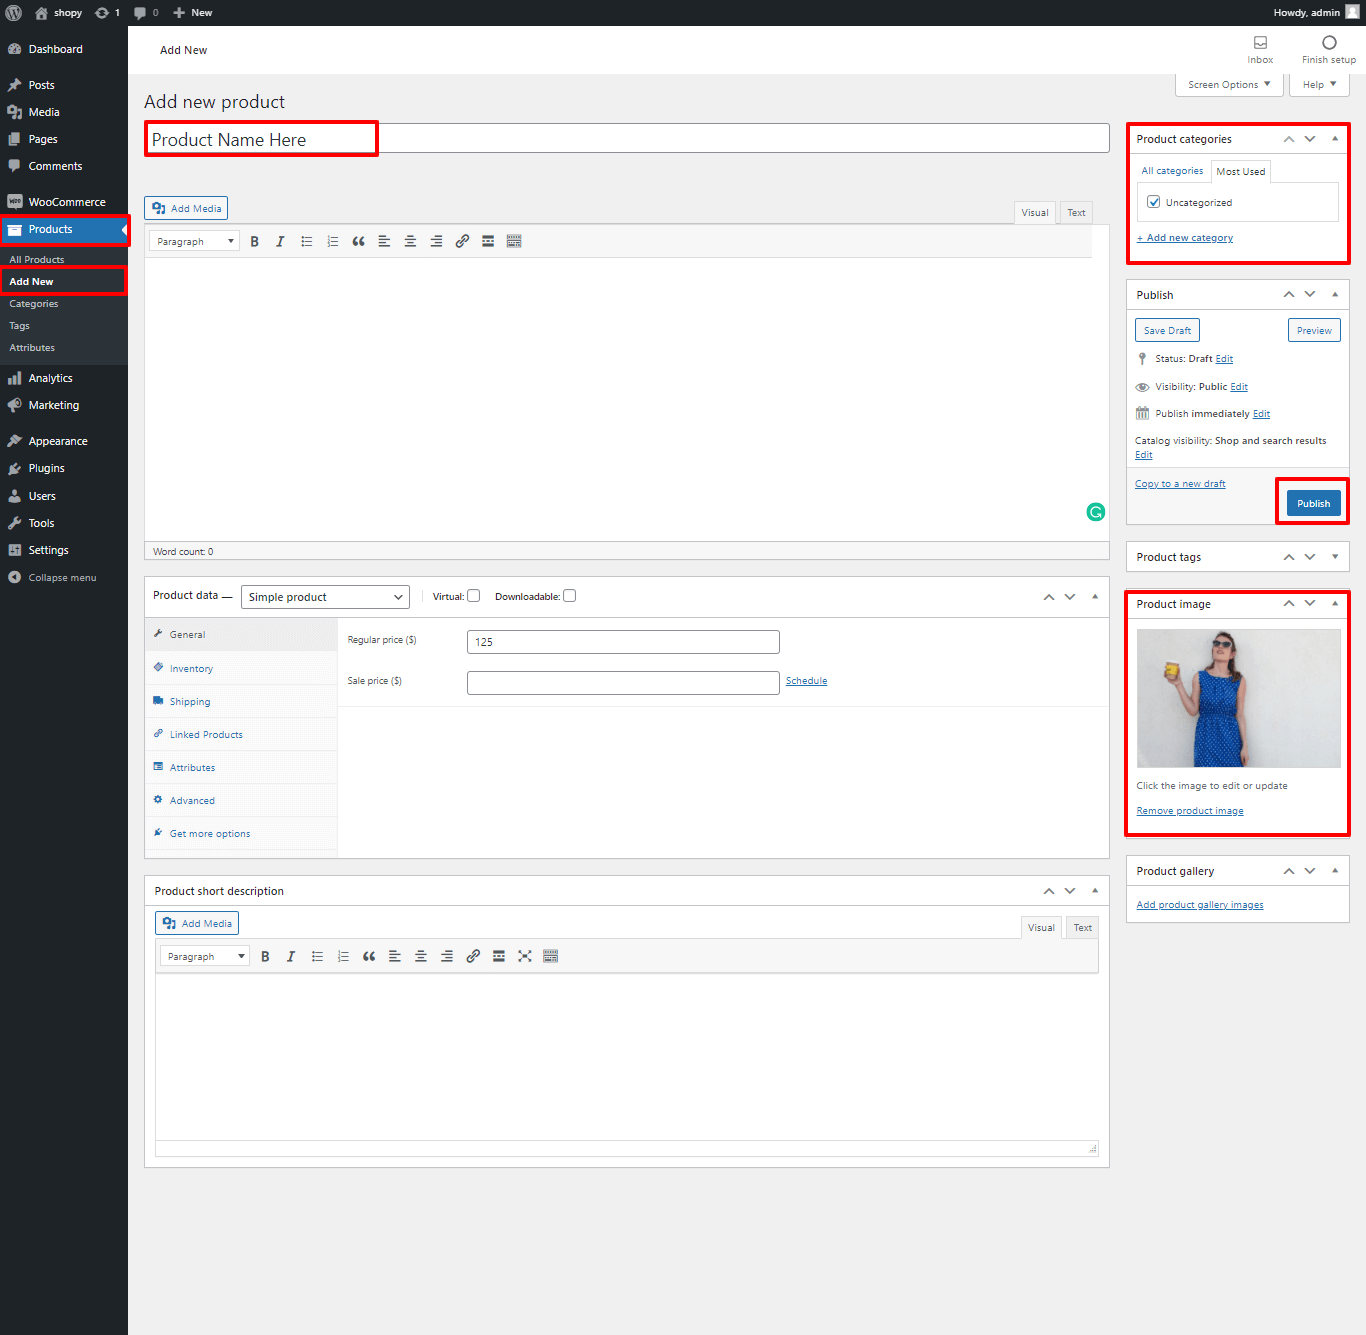Click the Bold icon in main editor toolbar
Image resolution: width=1366 pixels, height=1335 pixels.
pos(255,242)
